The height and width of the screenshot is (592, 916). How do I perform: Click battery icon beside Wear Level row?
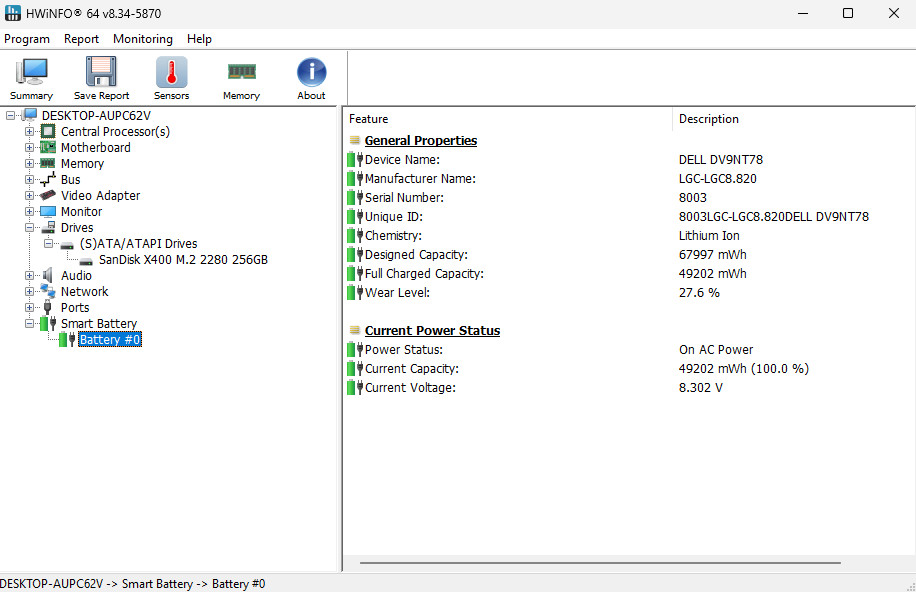(x=355, y=292)
